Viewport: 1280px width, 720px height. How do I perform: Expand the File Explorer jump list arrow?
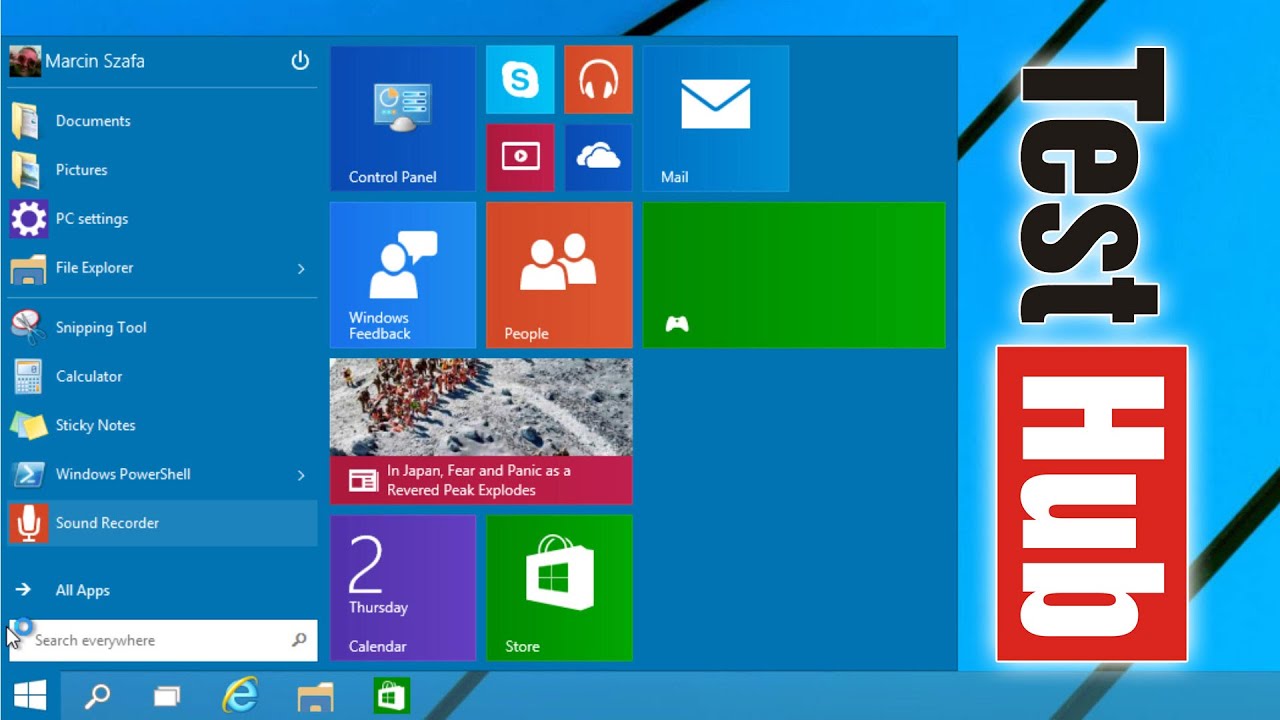pyautogui.click(x=301, y=268)
